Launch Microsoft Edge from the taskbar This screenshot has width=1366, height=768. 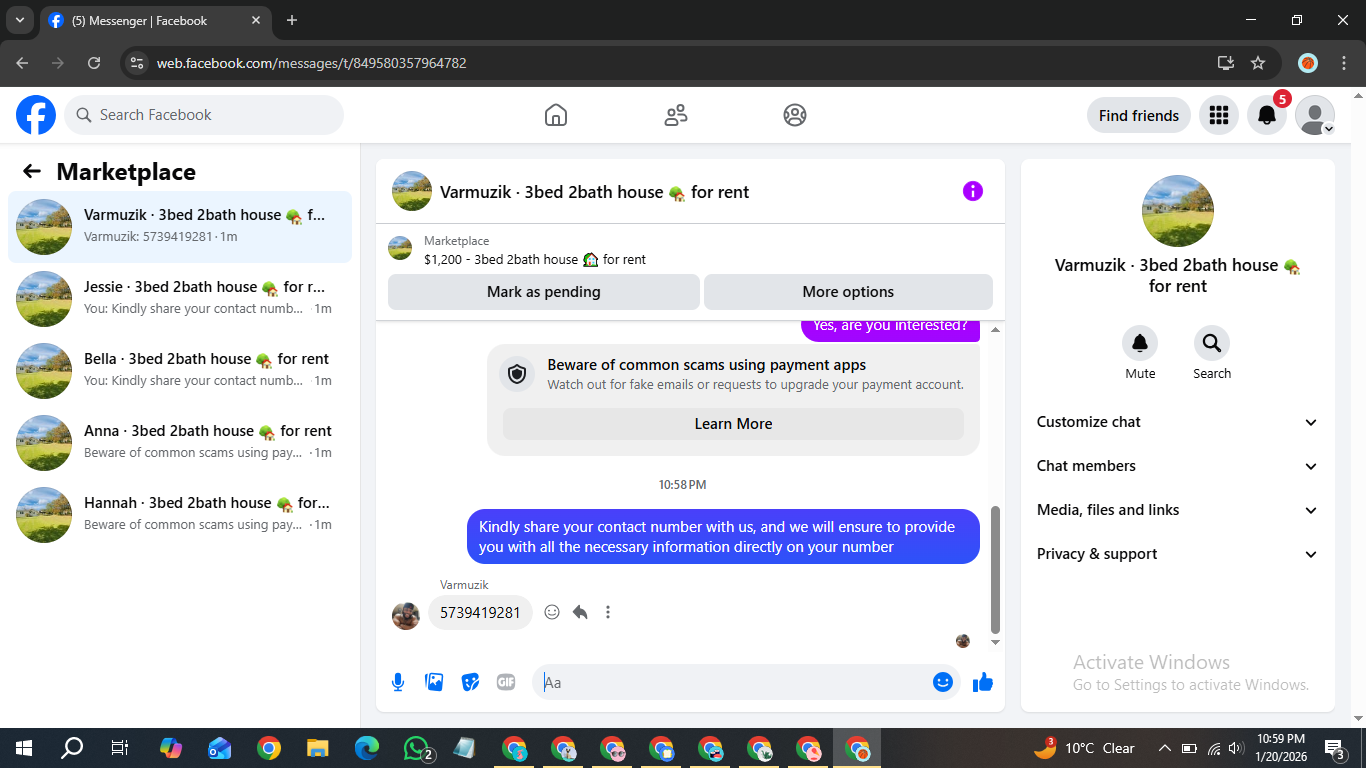point(367,748)
